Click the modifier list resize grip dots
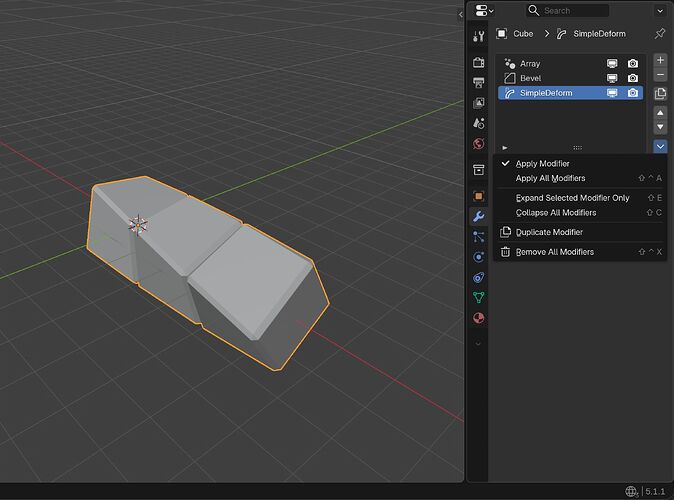Viewport: 674px width, 500px height. 577,148
